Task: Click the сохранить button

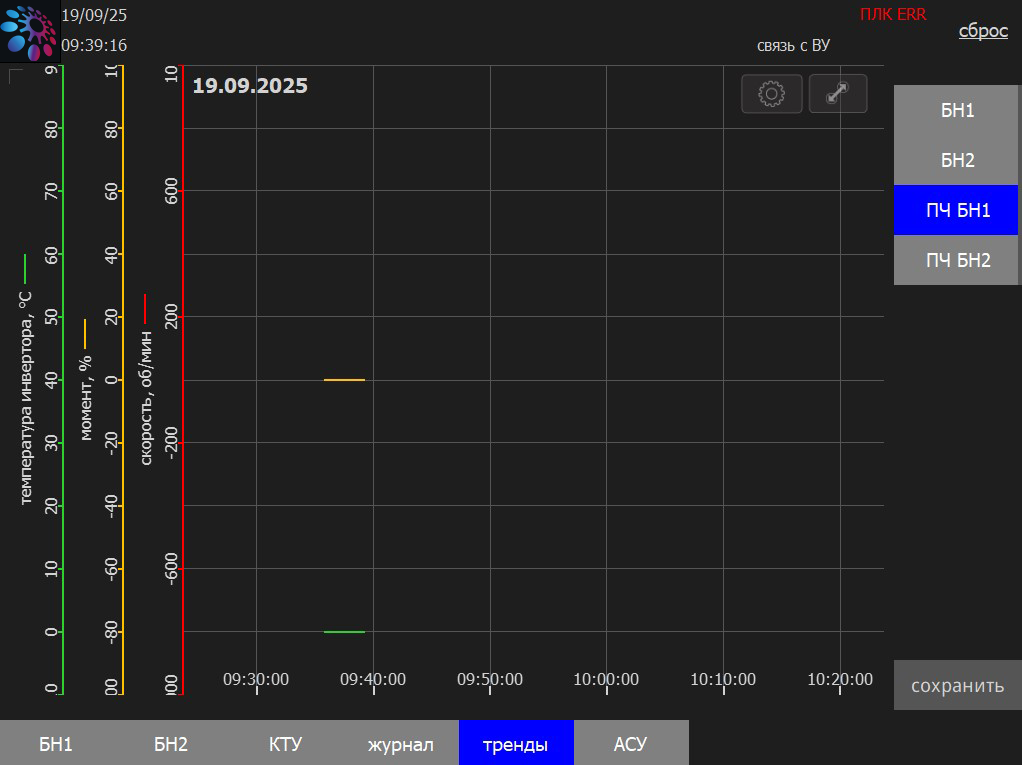Action: point(957,686)
